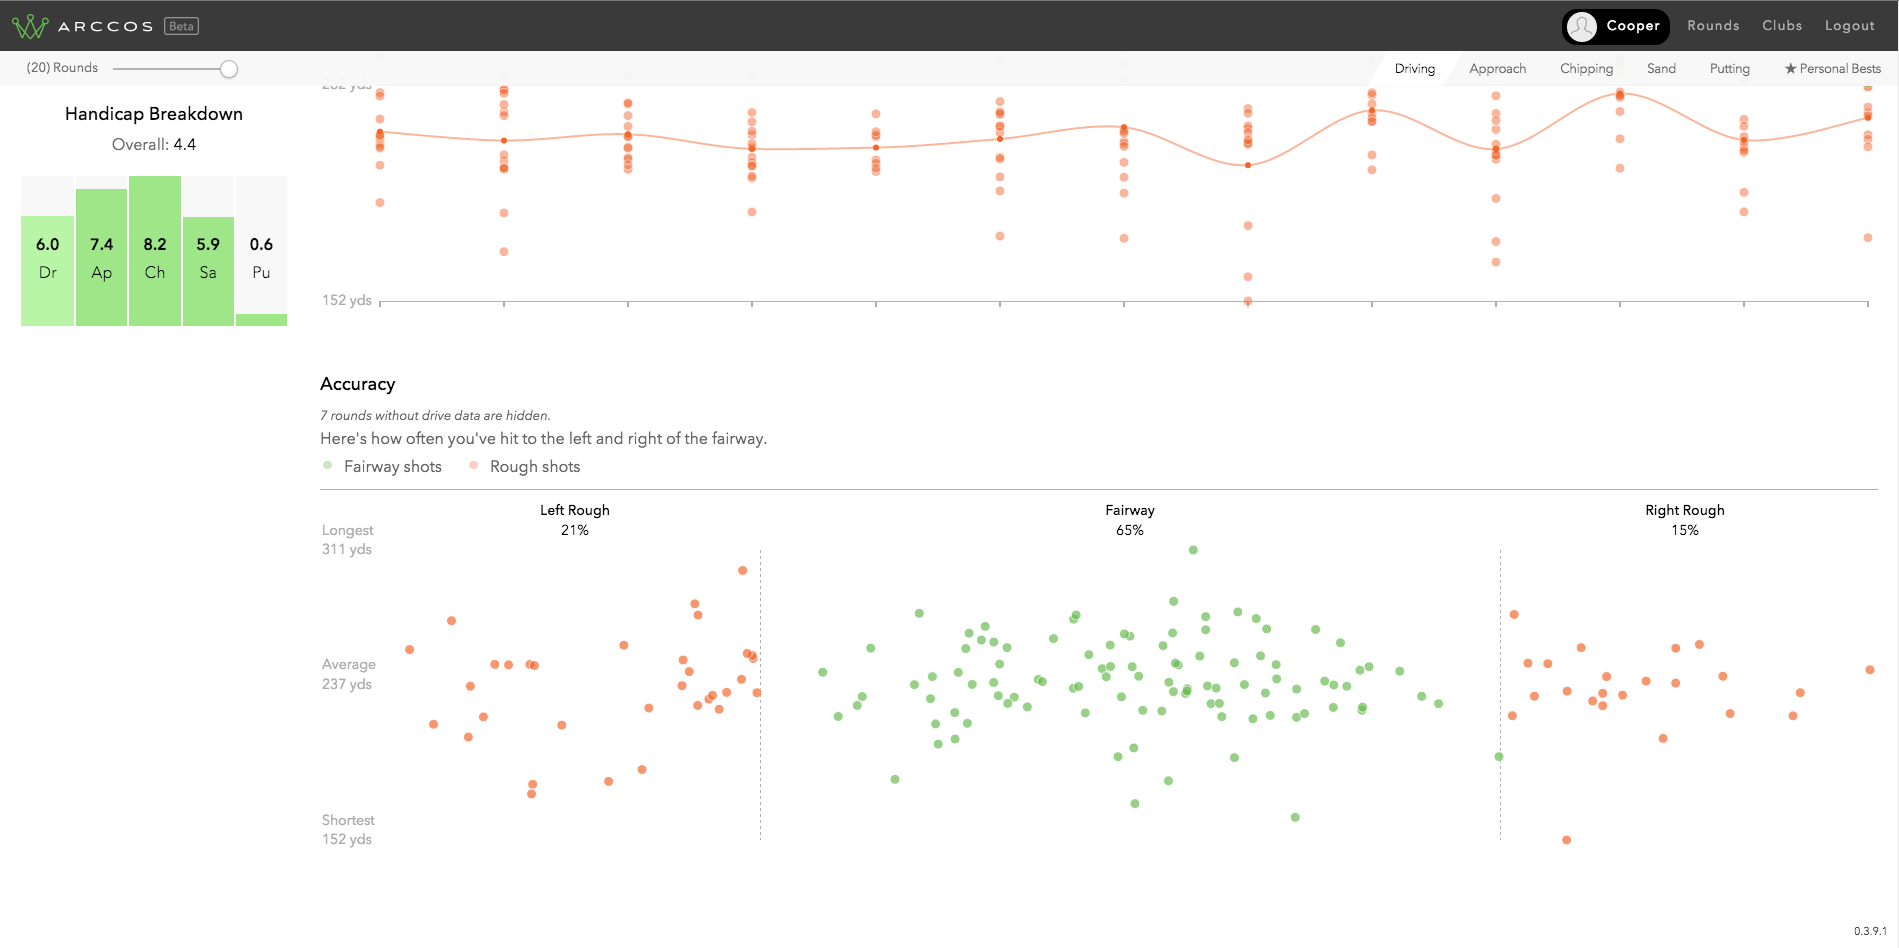Screen dimensions: 1899x948
Task: Click the green Fairway shots legend dot
Action: 328,465
